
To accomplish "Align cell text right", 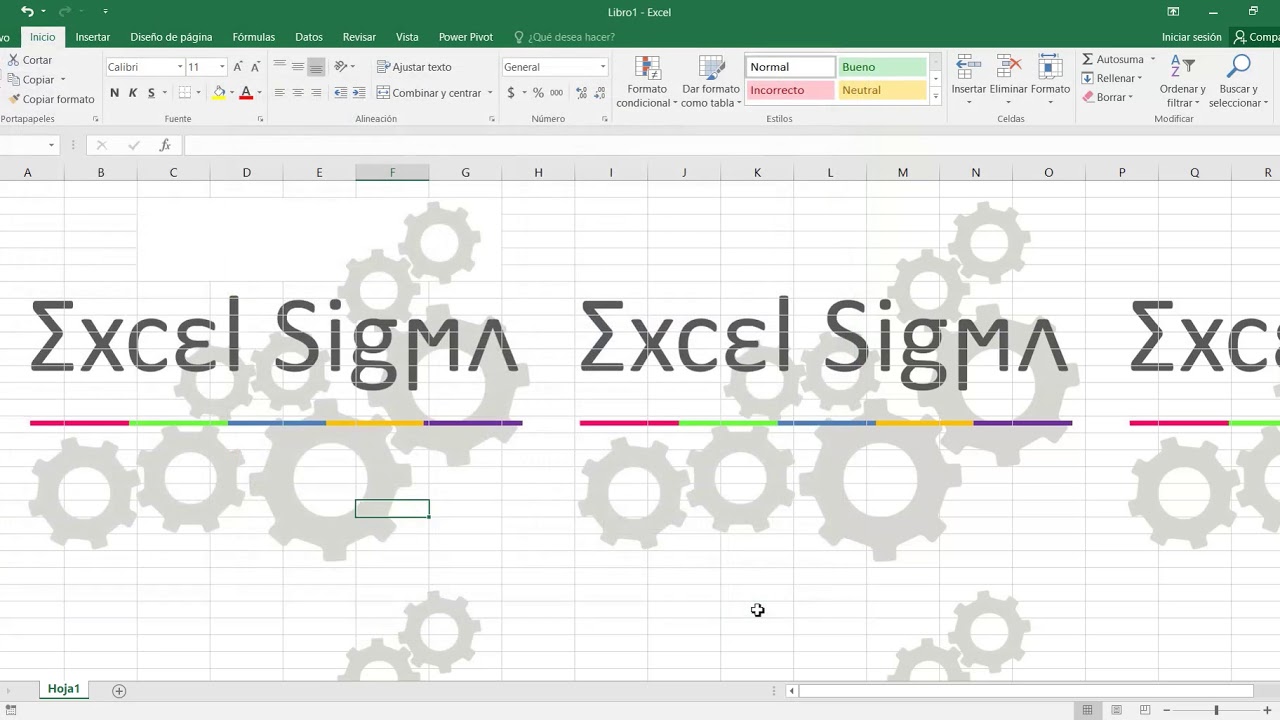I will tap(316, 93).
